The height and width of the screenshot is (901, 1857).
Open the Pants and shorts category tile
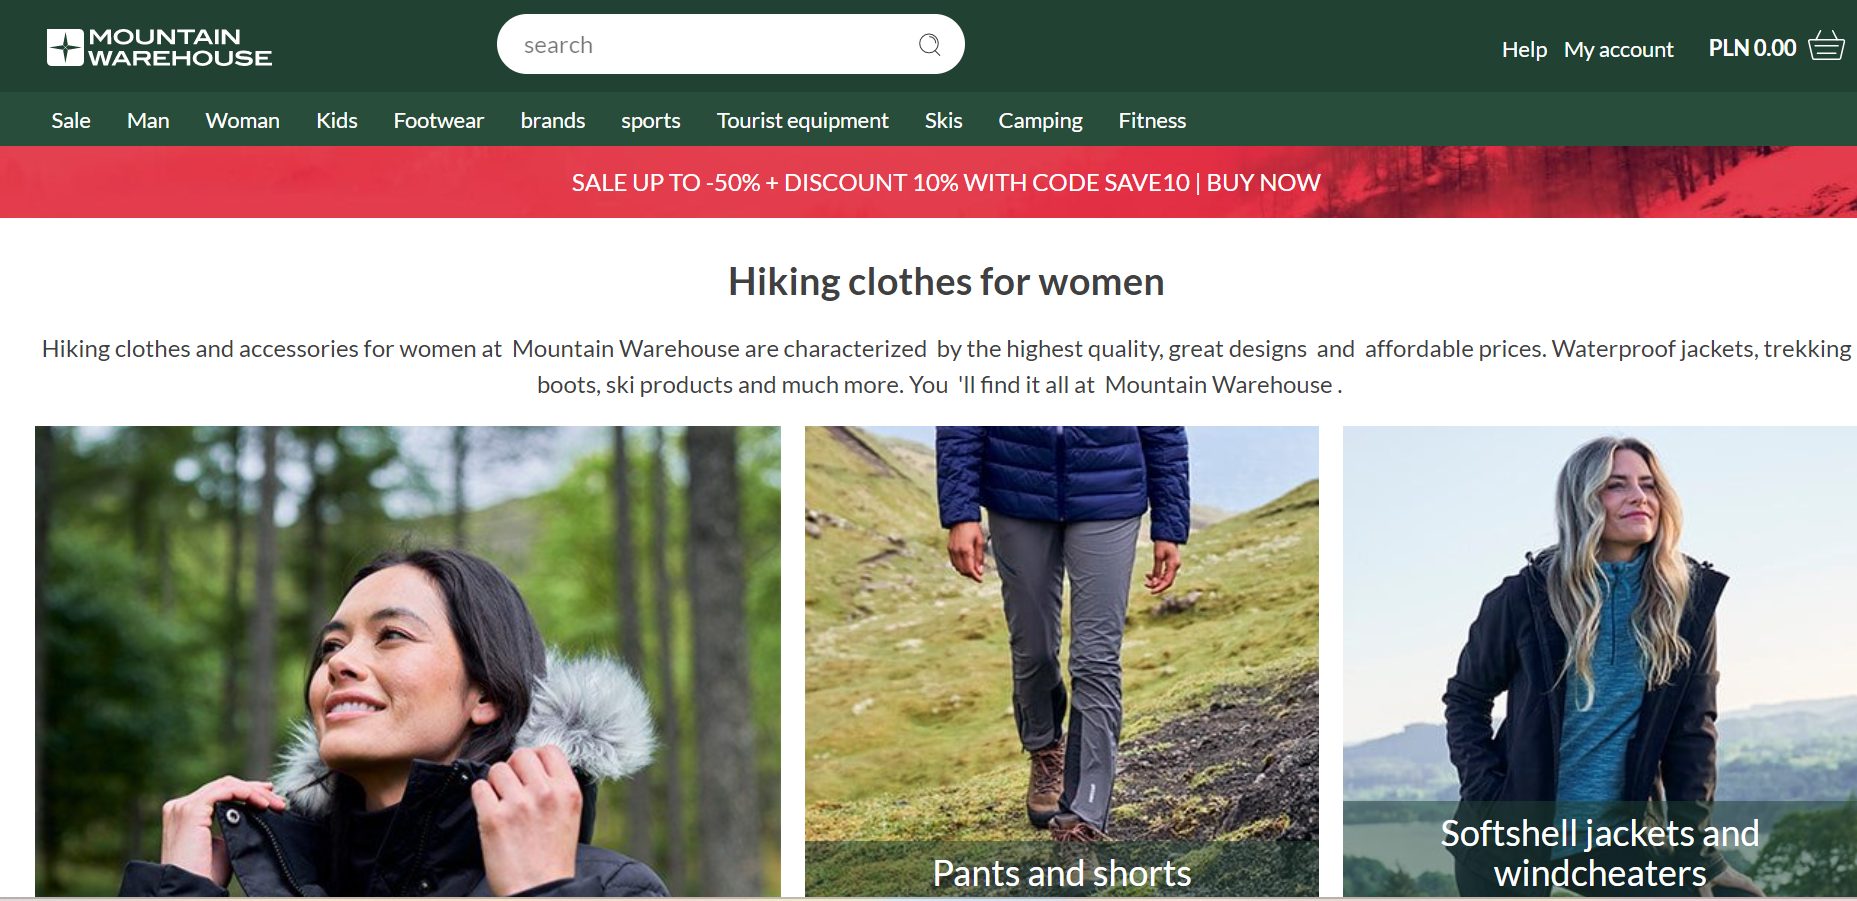[1061, 660]
